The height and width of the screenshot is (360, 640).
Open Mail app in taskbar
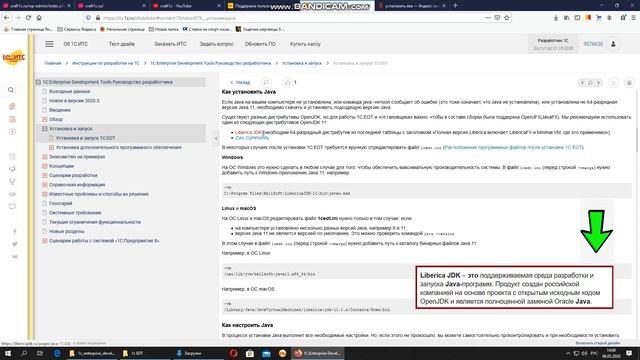click(266, 353)
